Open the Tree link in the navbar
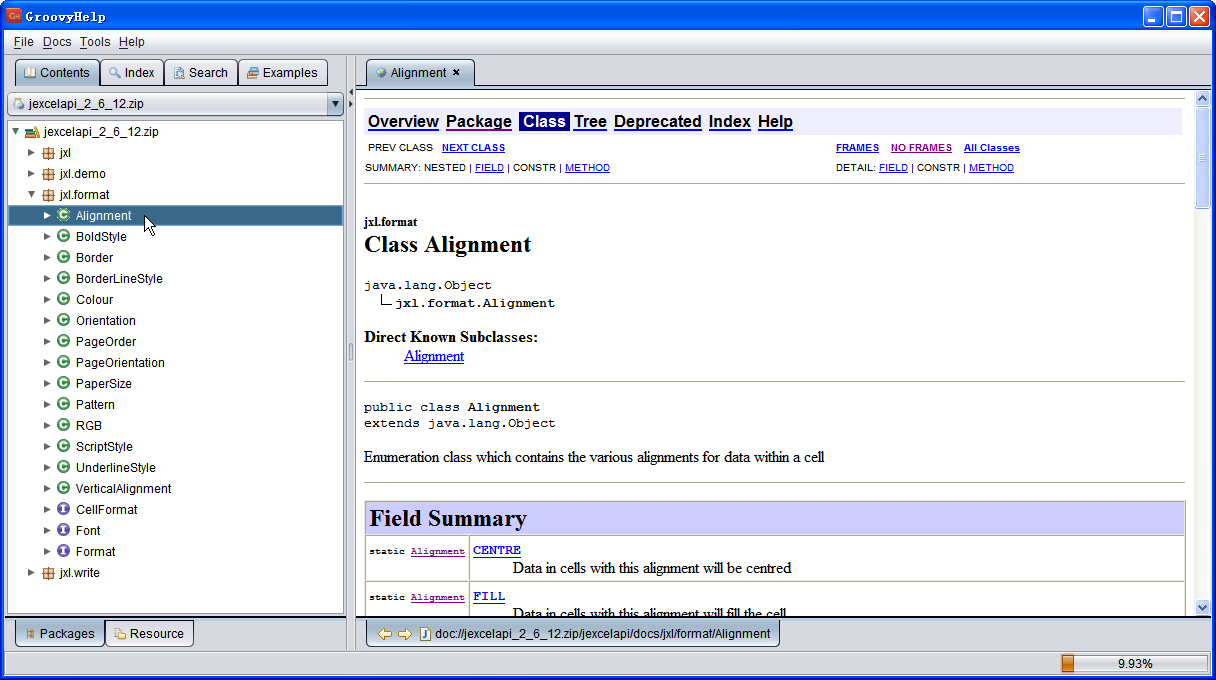1216x680 pixels. pyautogui.click(x=590, y=121)
